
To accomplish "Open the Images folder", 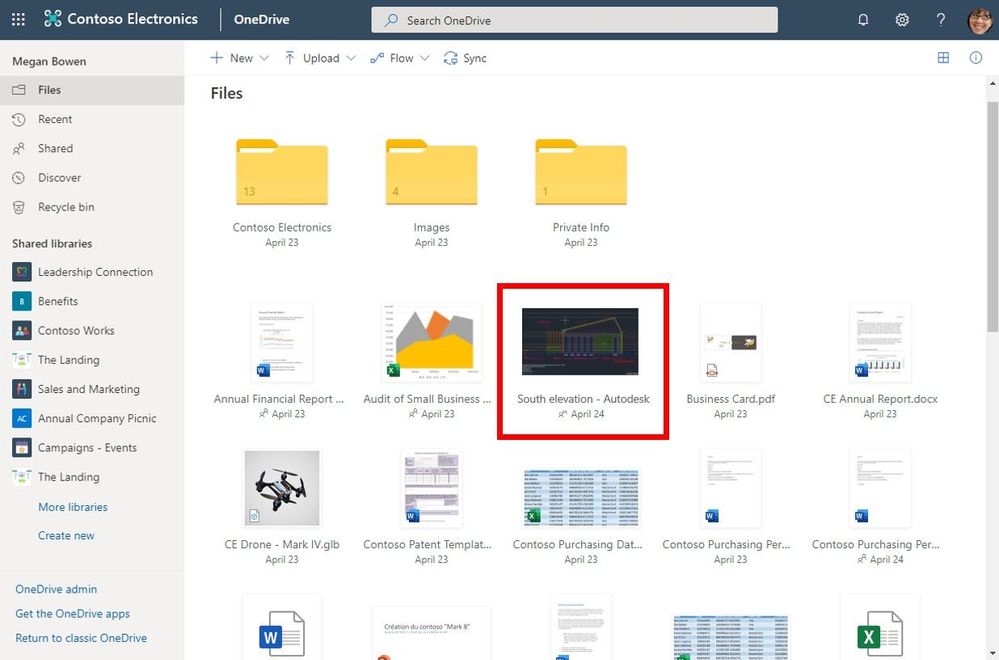I will 431,172.
